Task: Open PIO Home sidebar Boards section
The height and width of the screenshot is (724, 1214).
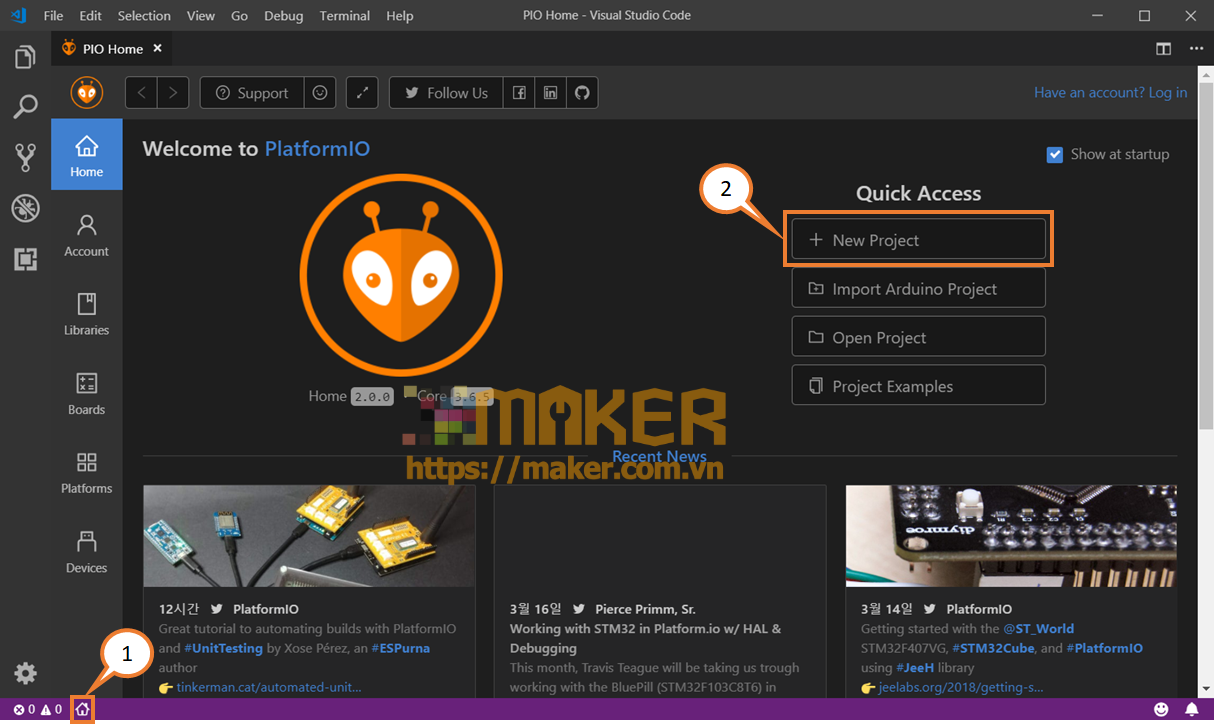Action: (x=87, y=394)
